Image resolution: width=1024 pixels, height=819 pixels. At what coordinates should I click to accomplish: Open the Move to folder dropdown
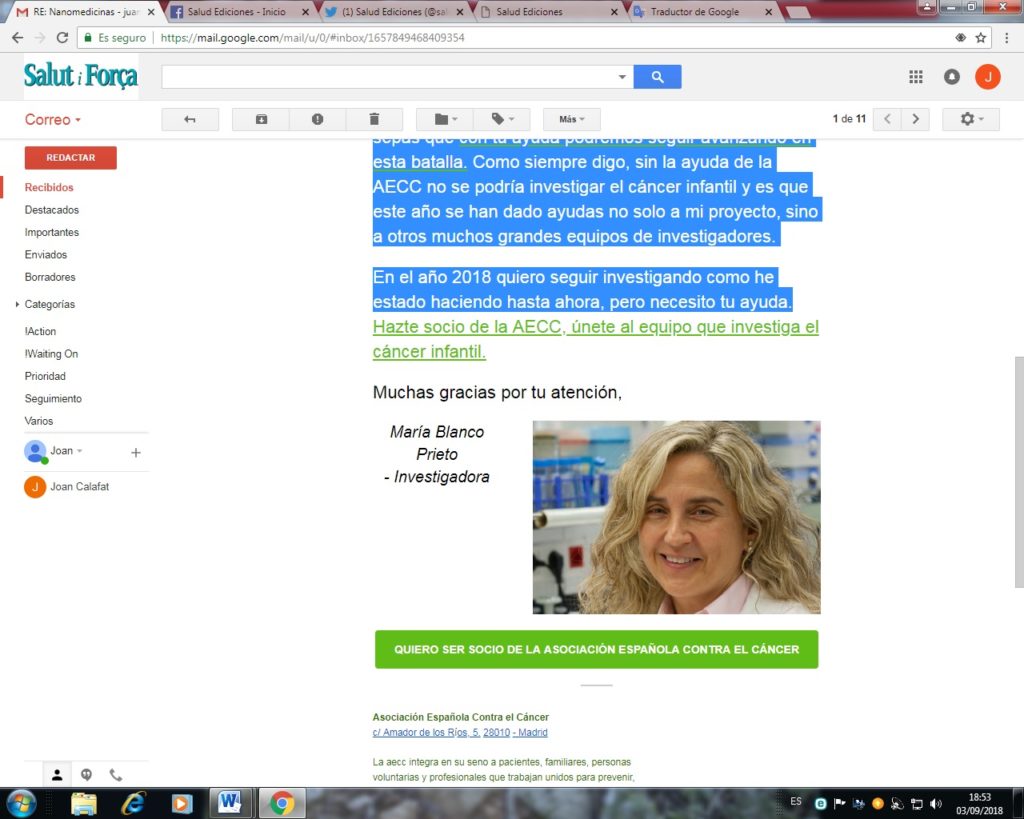click(444, 119)
